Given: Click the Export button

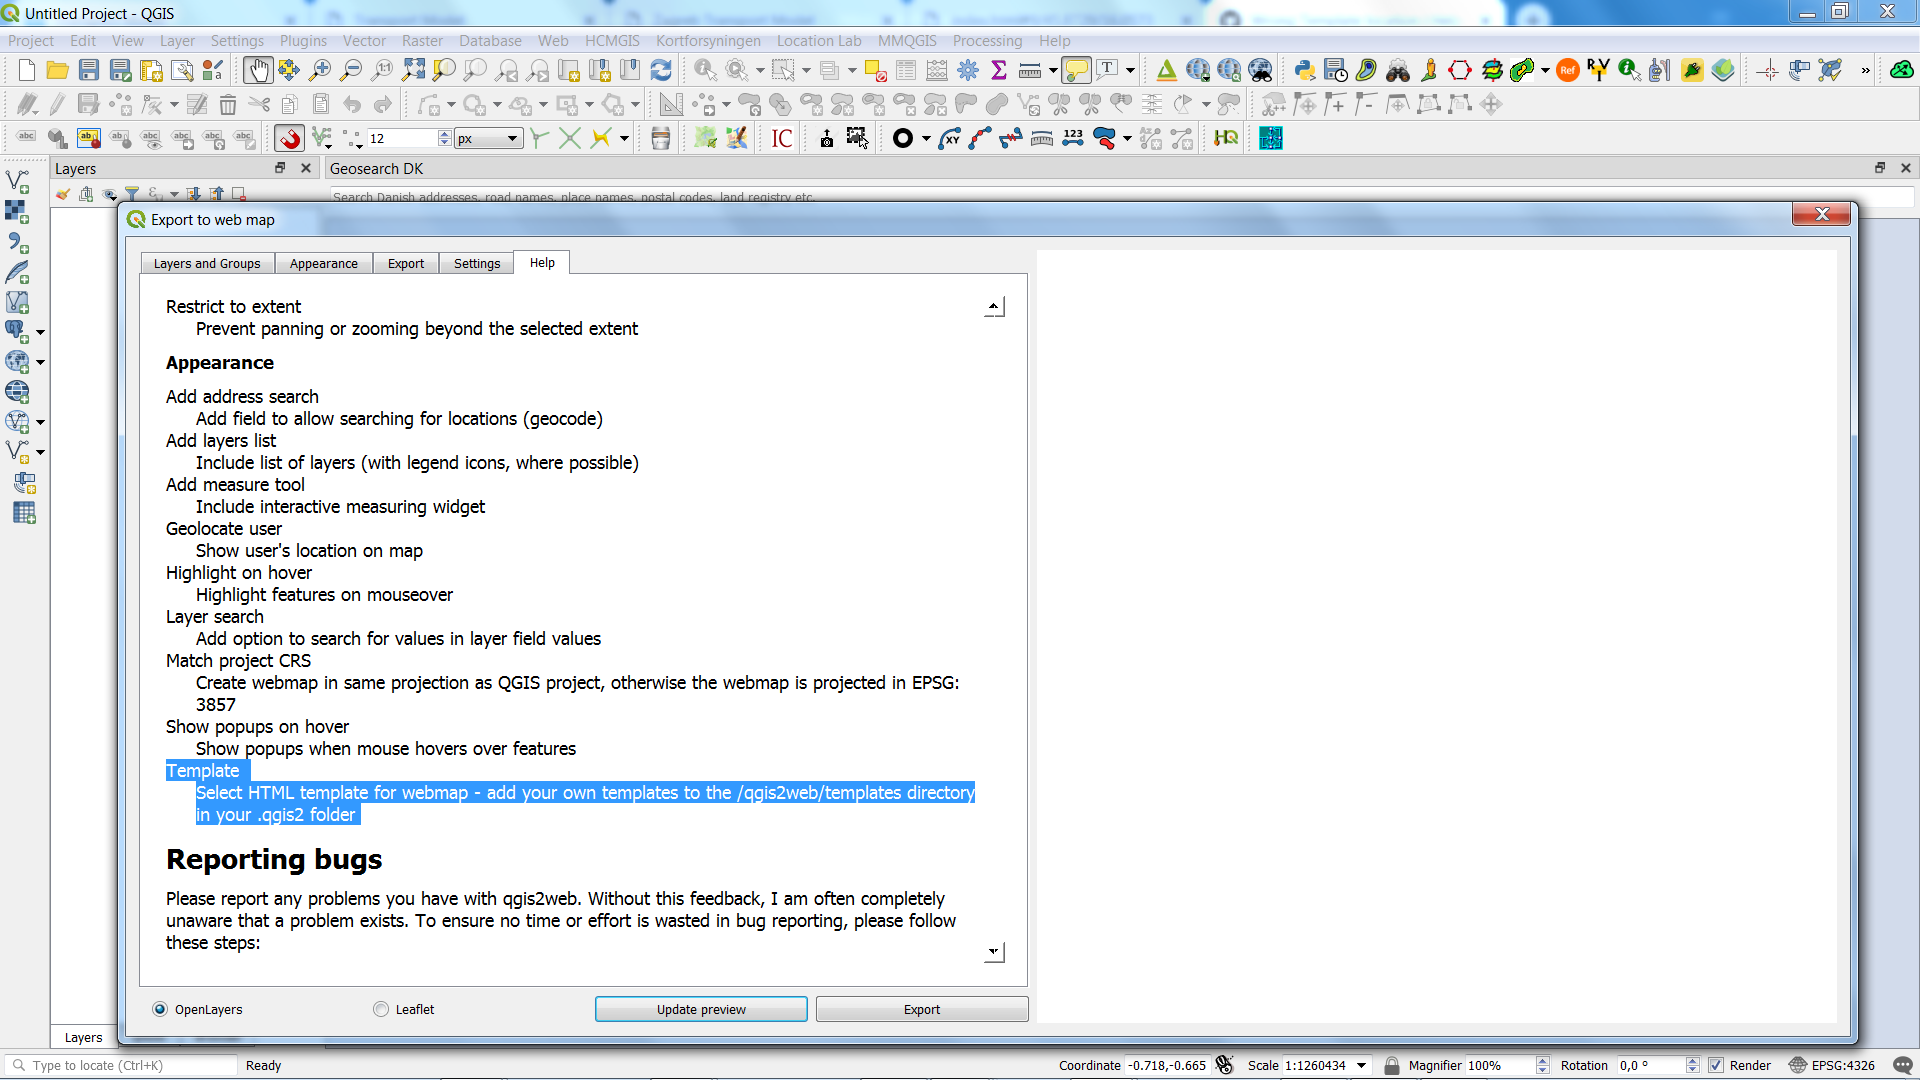Looking at the screenshot, I should [920, 1009].
